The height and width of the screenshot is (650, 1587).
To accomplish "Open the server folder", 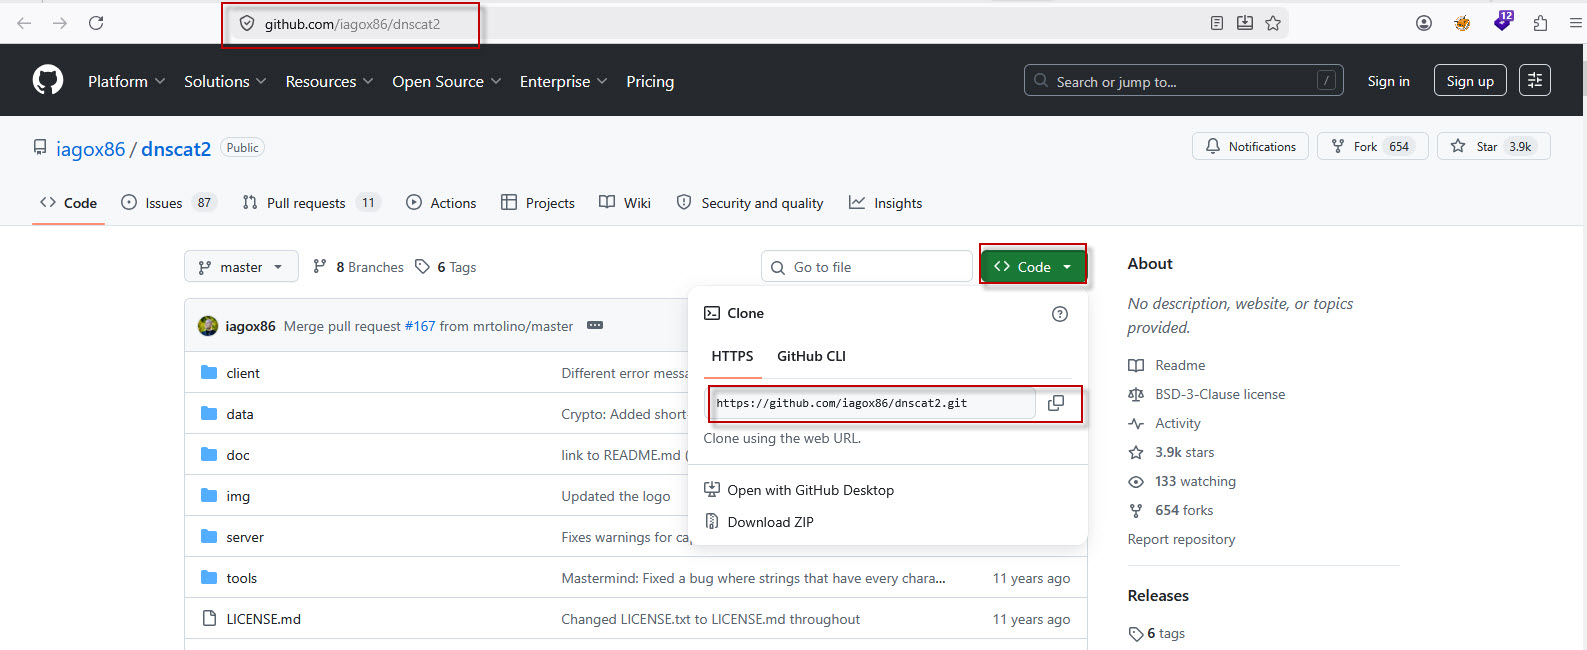I will tap(245, 537).
